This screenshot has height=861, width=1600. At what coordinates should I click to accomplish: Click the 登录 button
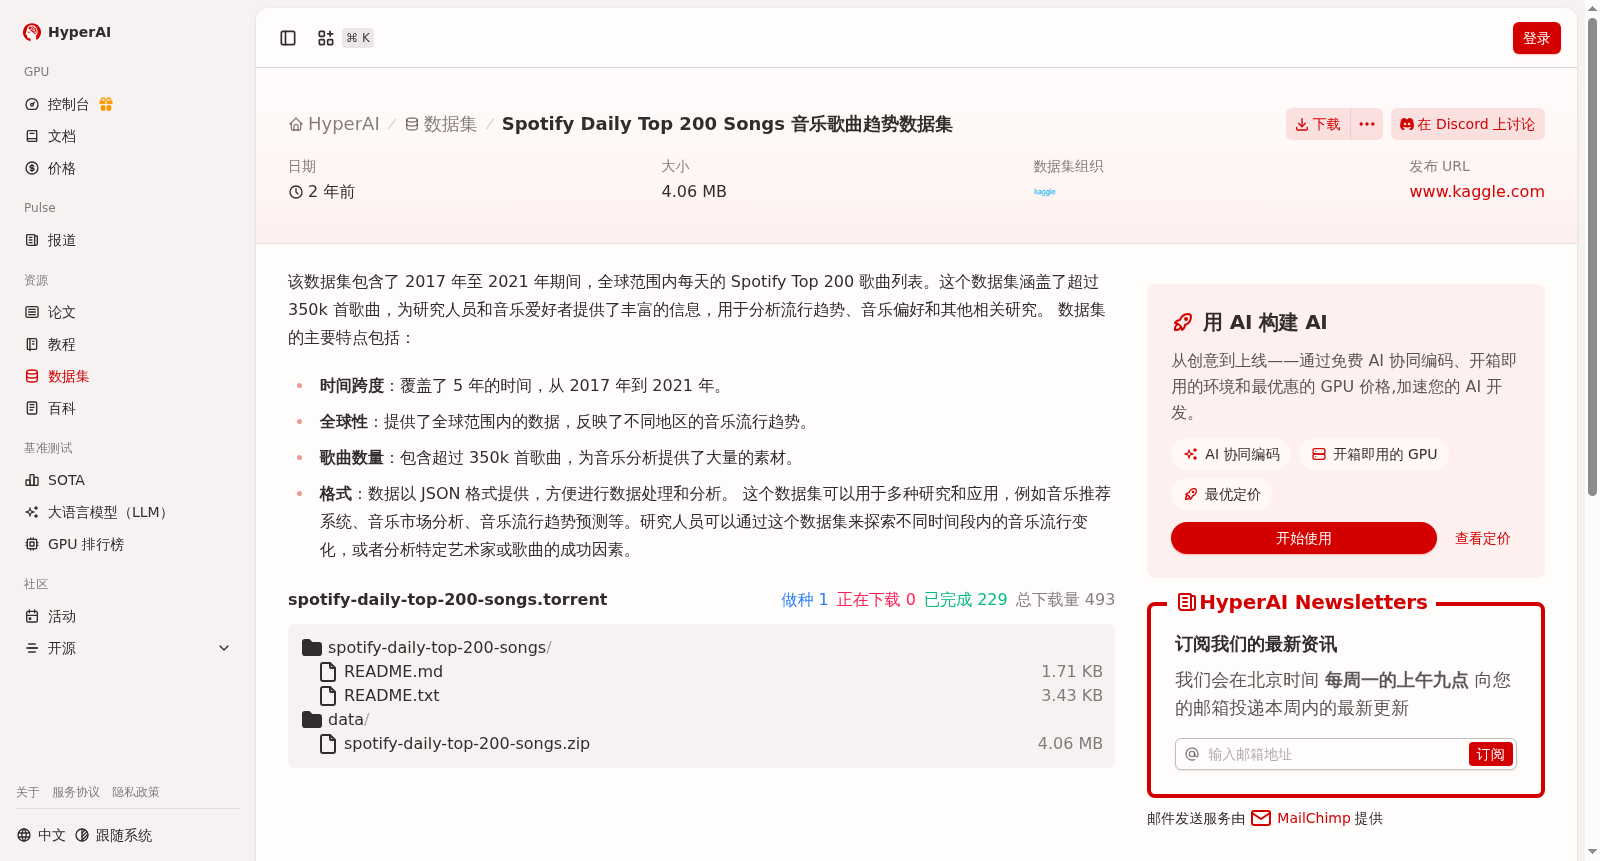click(1536, 38)
